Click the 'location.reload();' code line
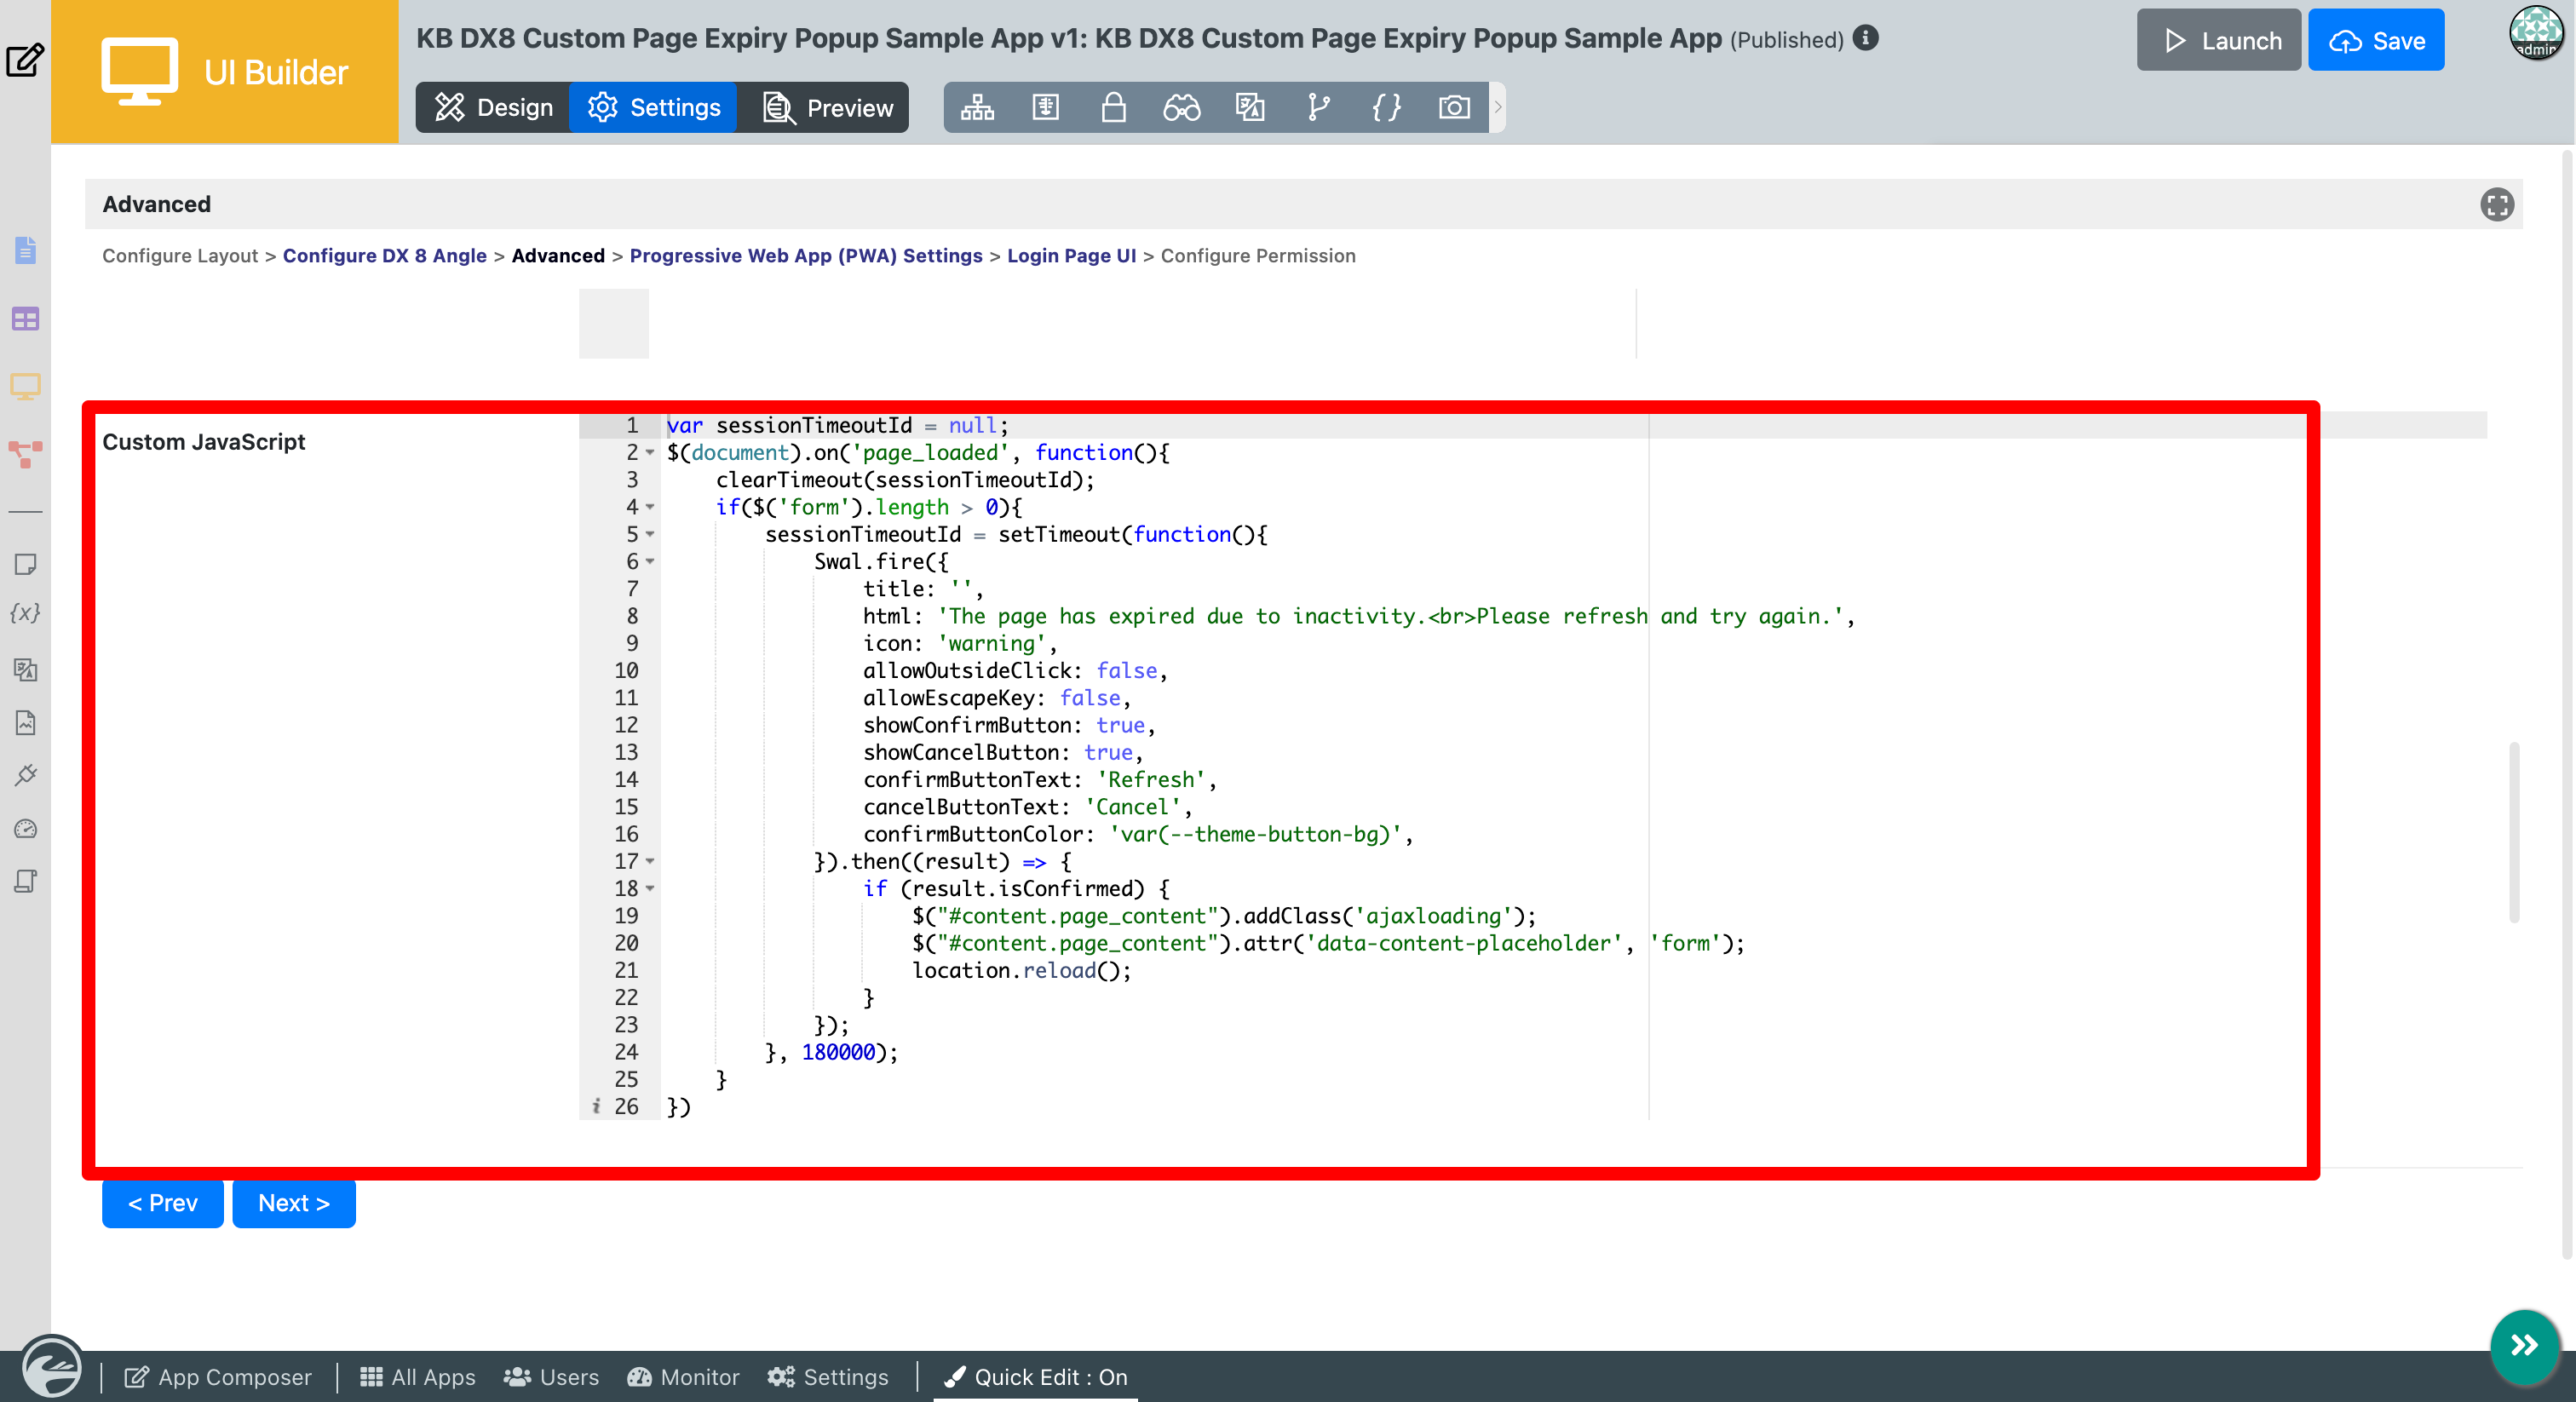 pos(1021,970)
